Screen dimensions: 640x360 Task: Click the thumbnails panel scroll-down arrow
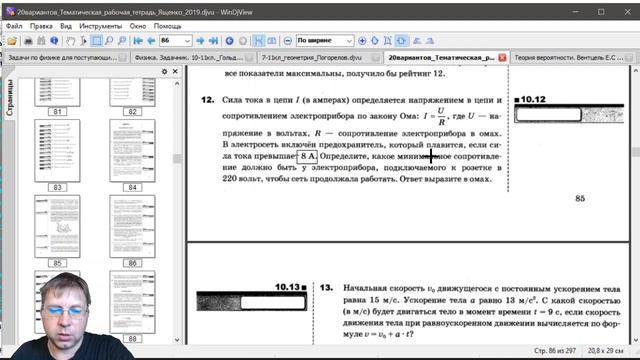177,340
